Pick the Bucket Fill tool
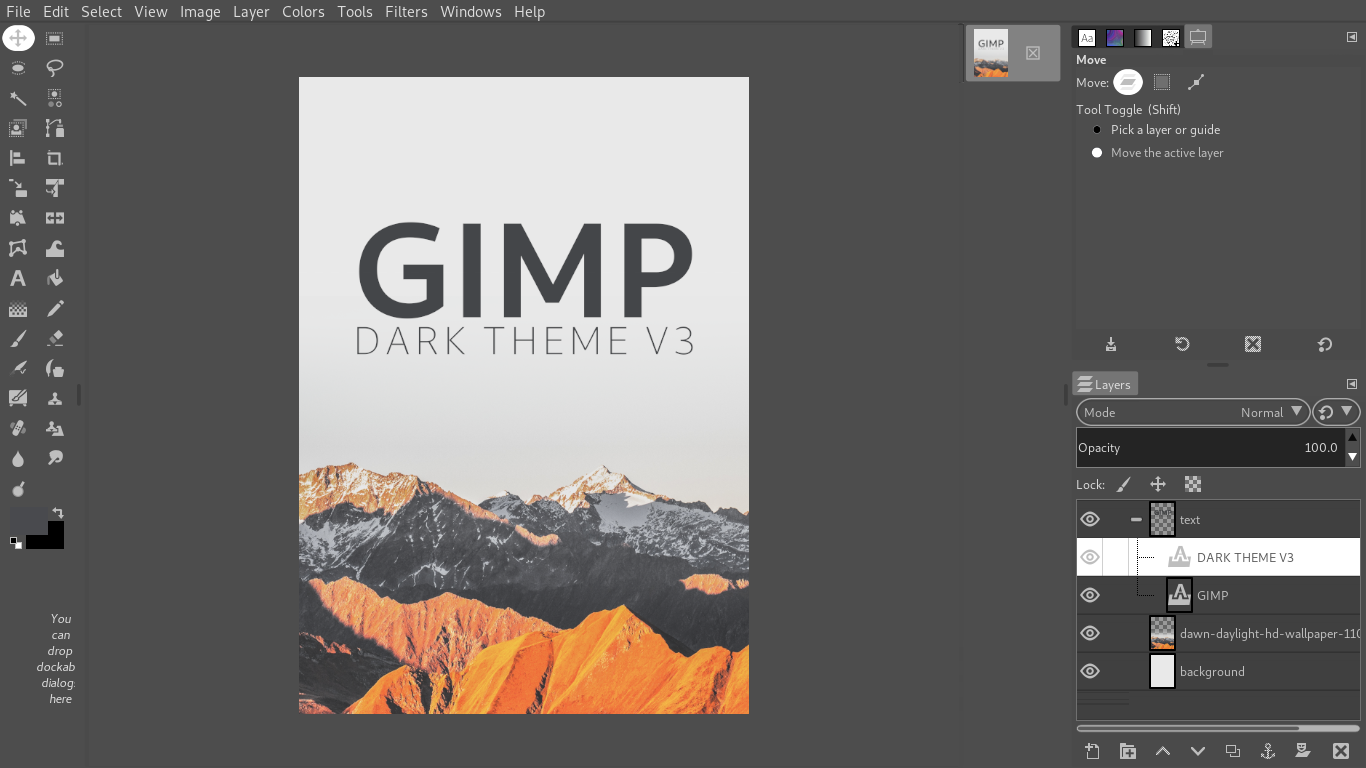 [55, 278]
